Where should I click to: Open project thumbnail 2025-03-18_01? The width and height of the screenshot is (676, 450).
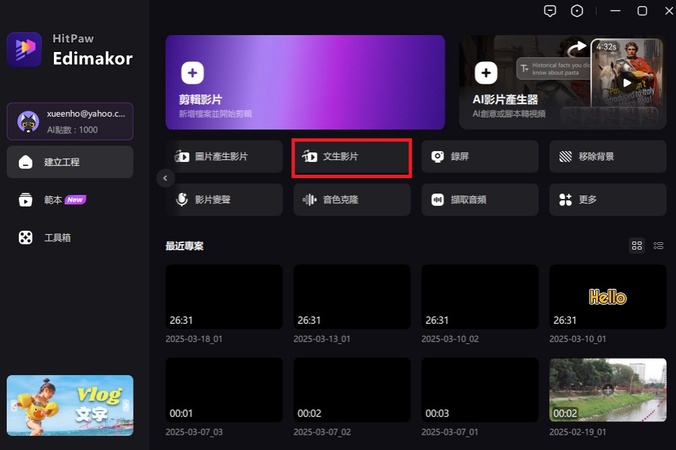[x=224, y=297]
